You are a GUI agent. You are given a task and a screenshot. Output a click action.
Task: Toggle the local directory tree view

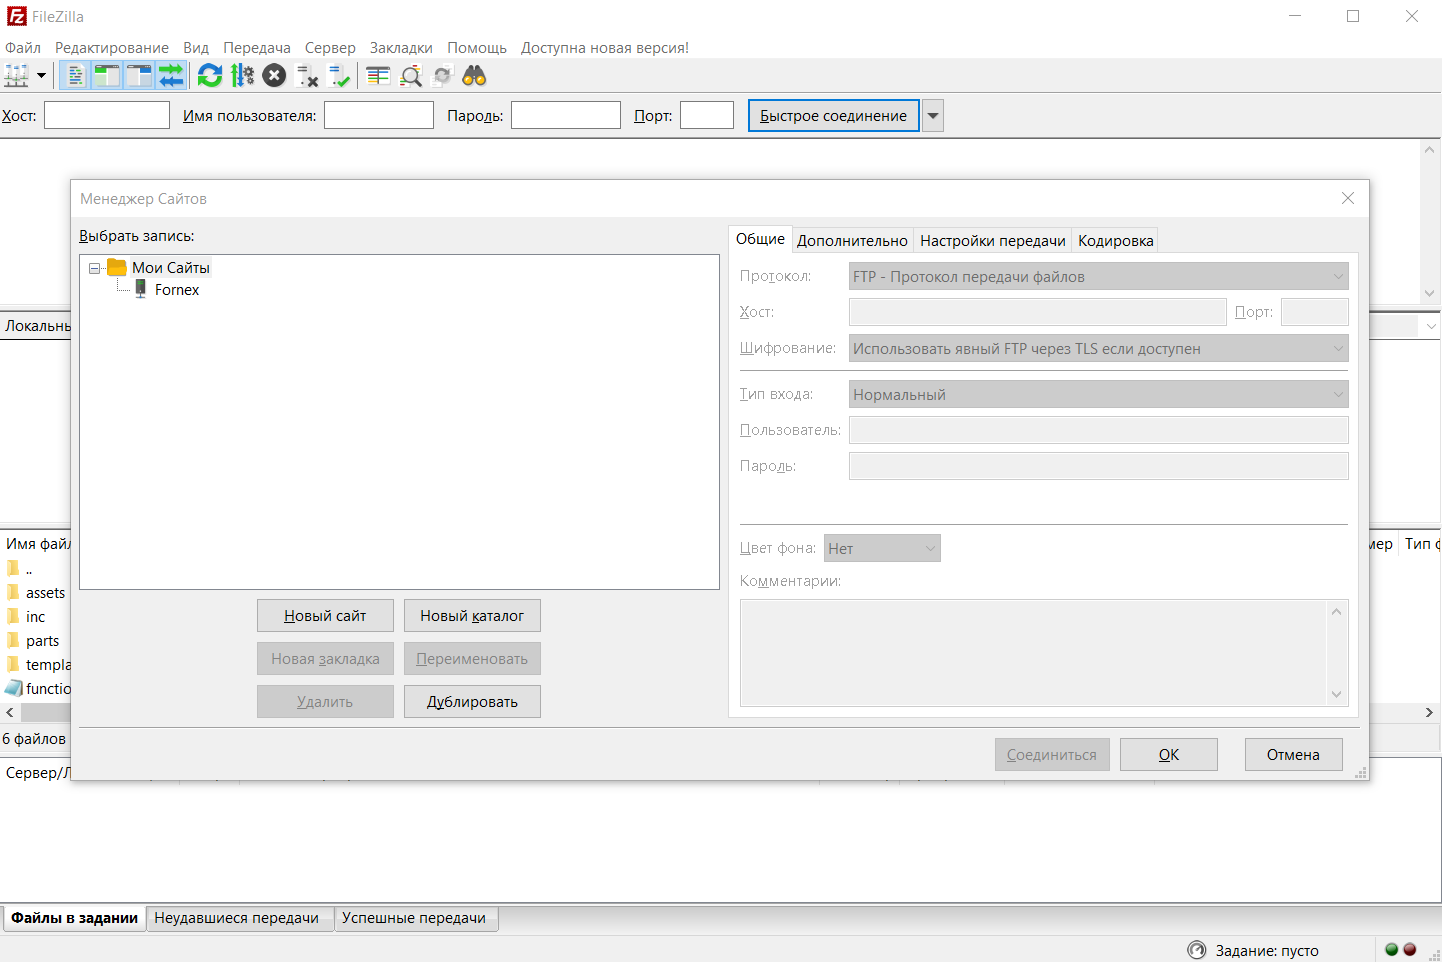pyautogui.click(x=107, y=76)
